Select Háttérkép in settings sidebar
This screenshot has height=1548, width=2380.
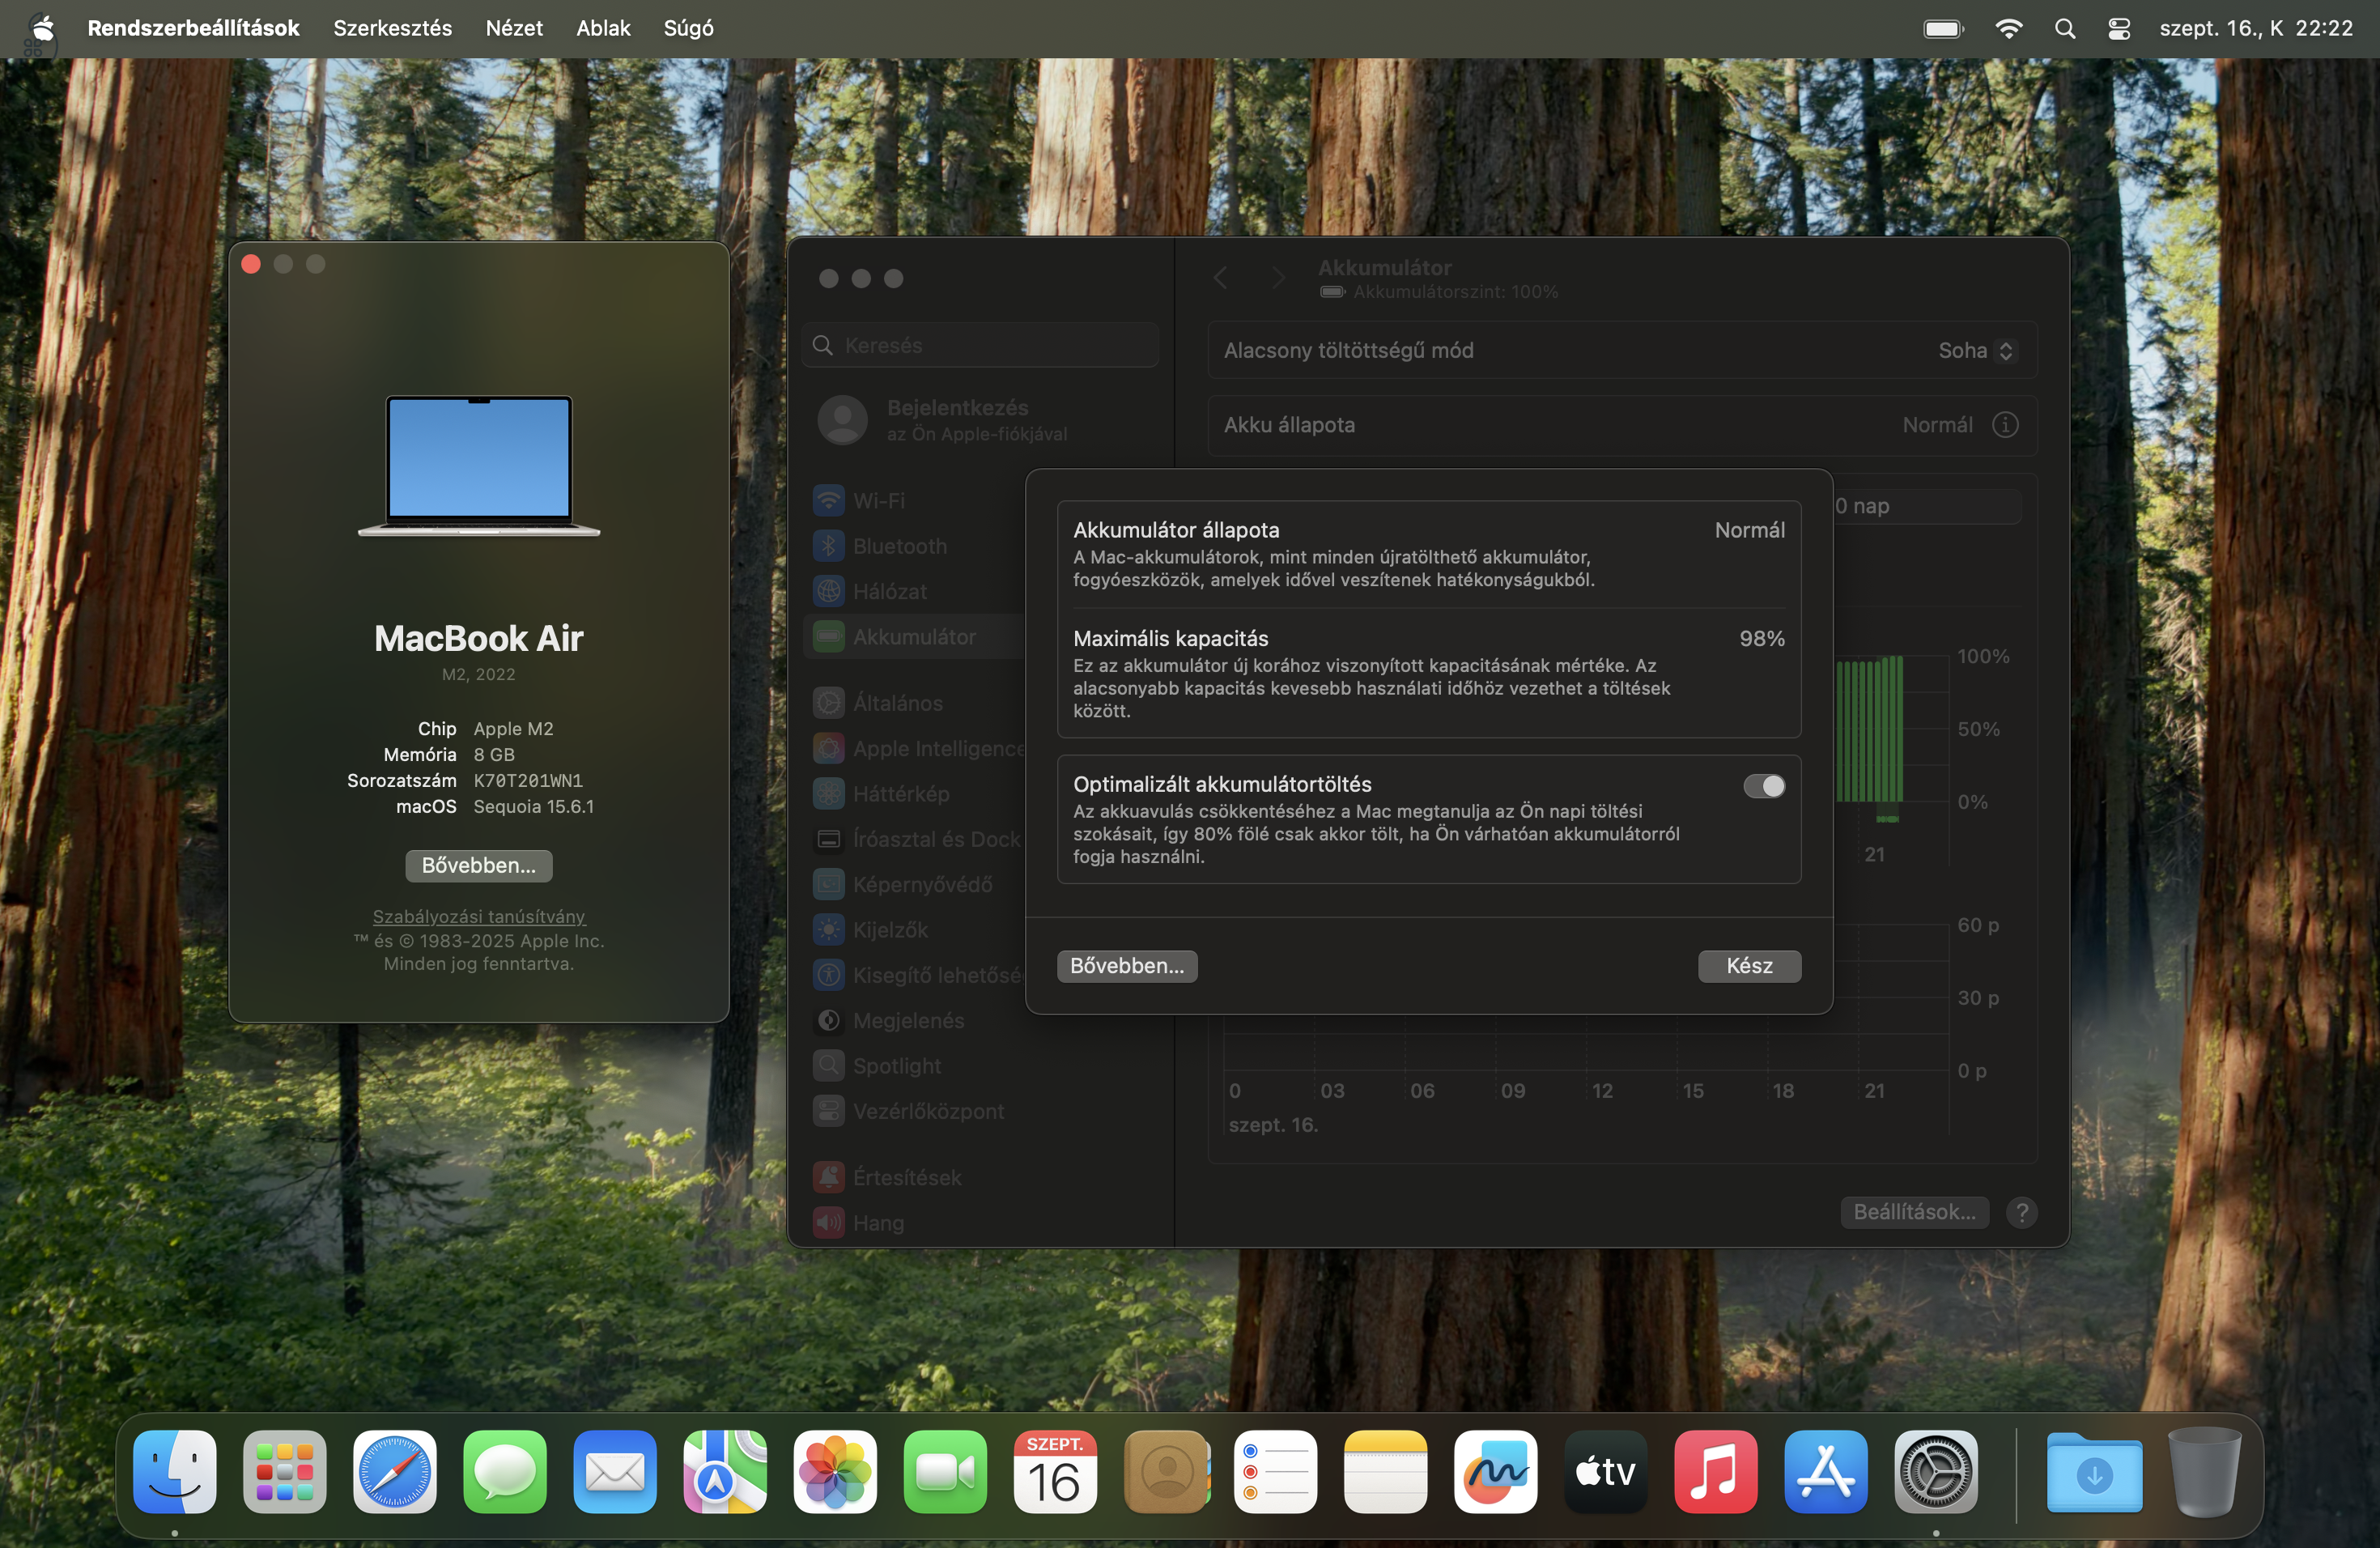pyautogui.click(x=915, y=794)
